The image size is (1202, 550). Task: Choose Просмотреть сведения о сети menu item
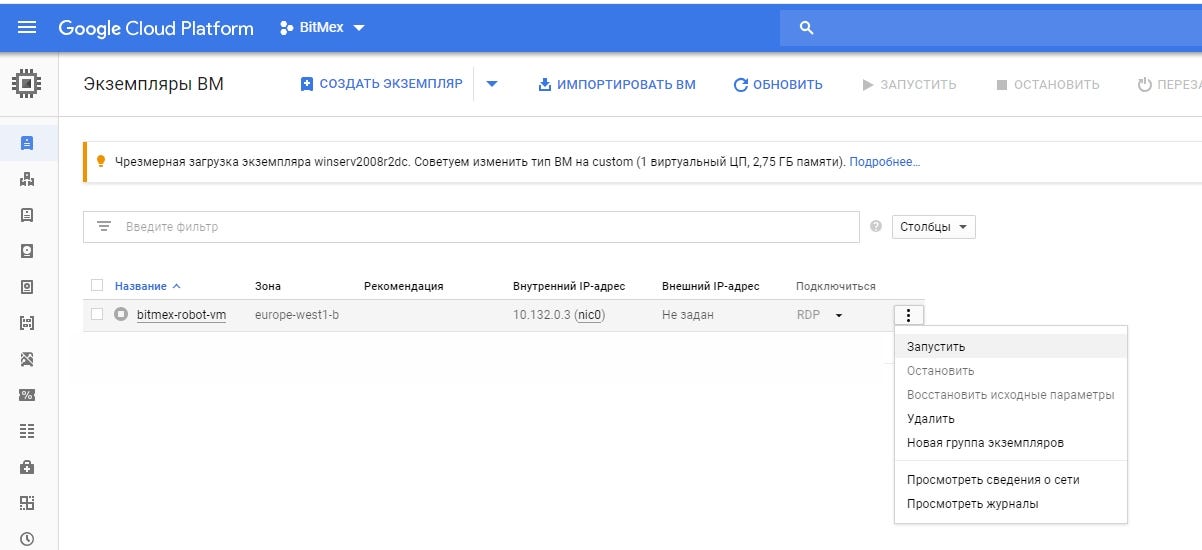coord(1011,480)
